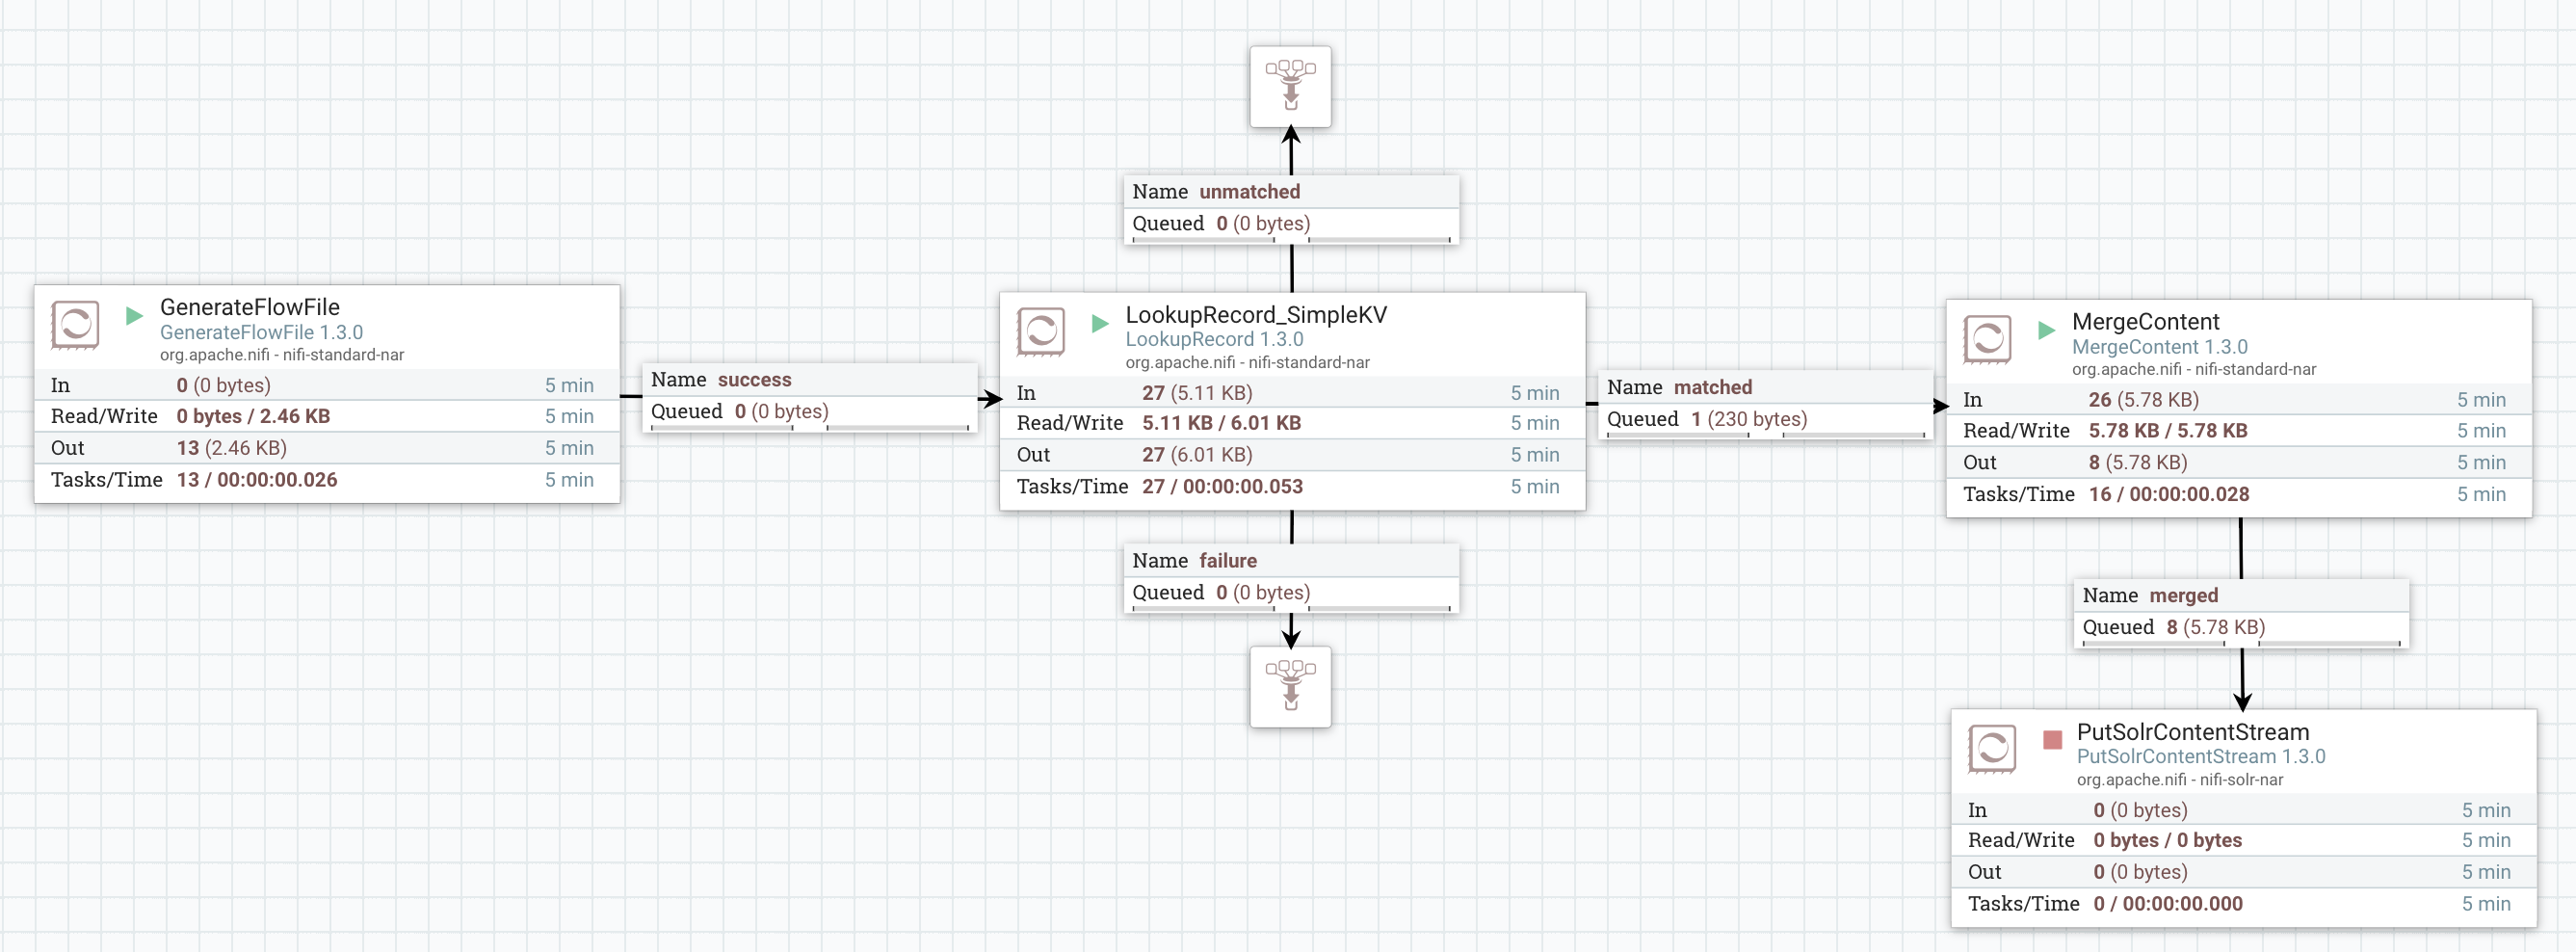Select the unmatched connection label
Viewport: 2576px width, 952px height.
(1249, 191)
